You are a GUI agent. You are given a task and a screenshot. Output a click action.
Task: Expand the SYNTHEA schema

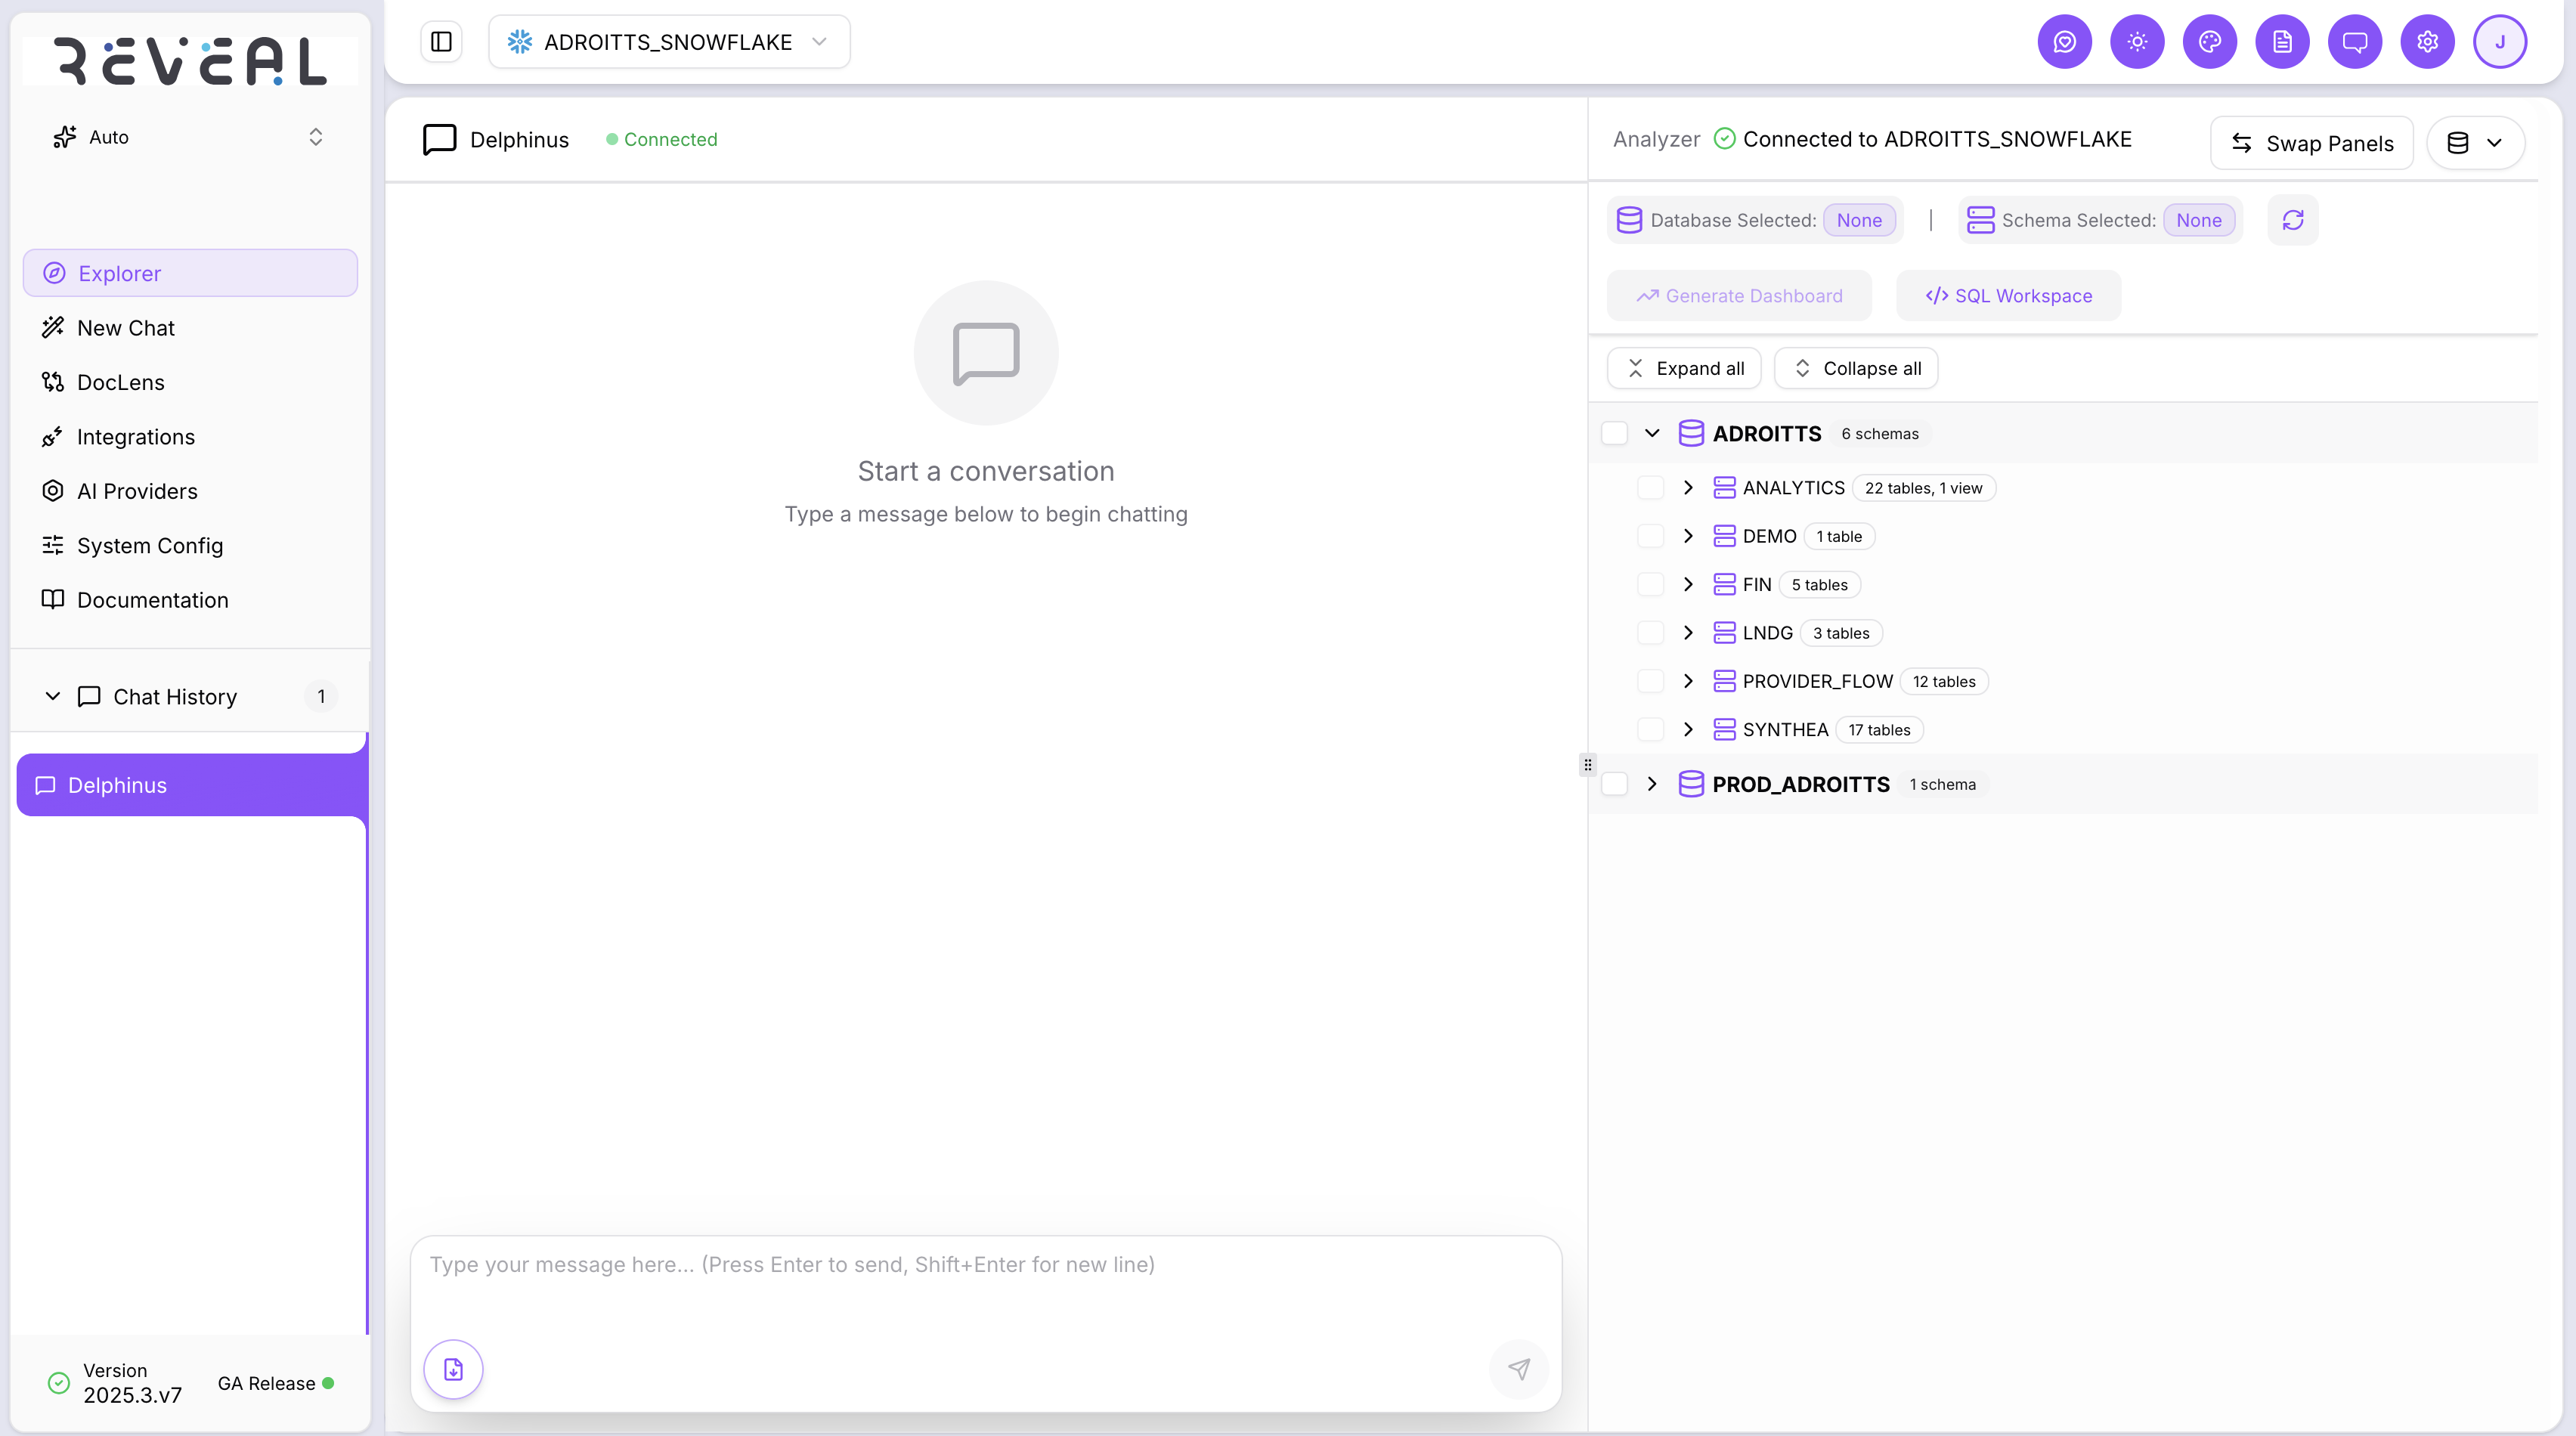click(1688, 729)
